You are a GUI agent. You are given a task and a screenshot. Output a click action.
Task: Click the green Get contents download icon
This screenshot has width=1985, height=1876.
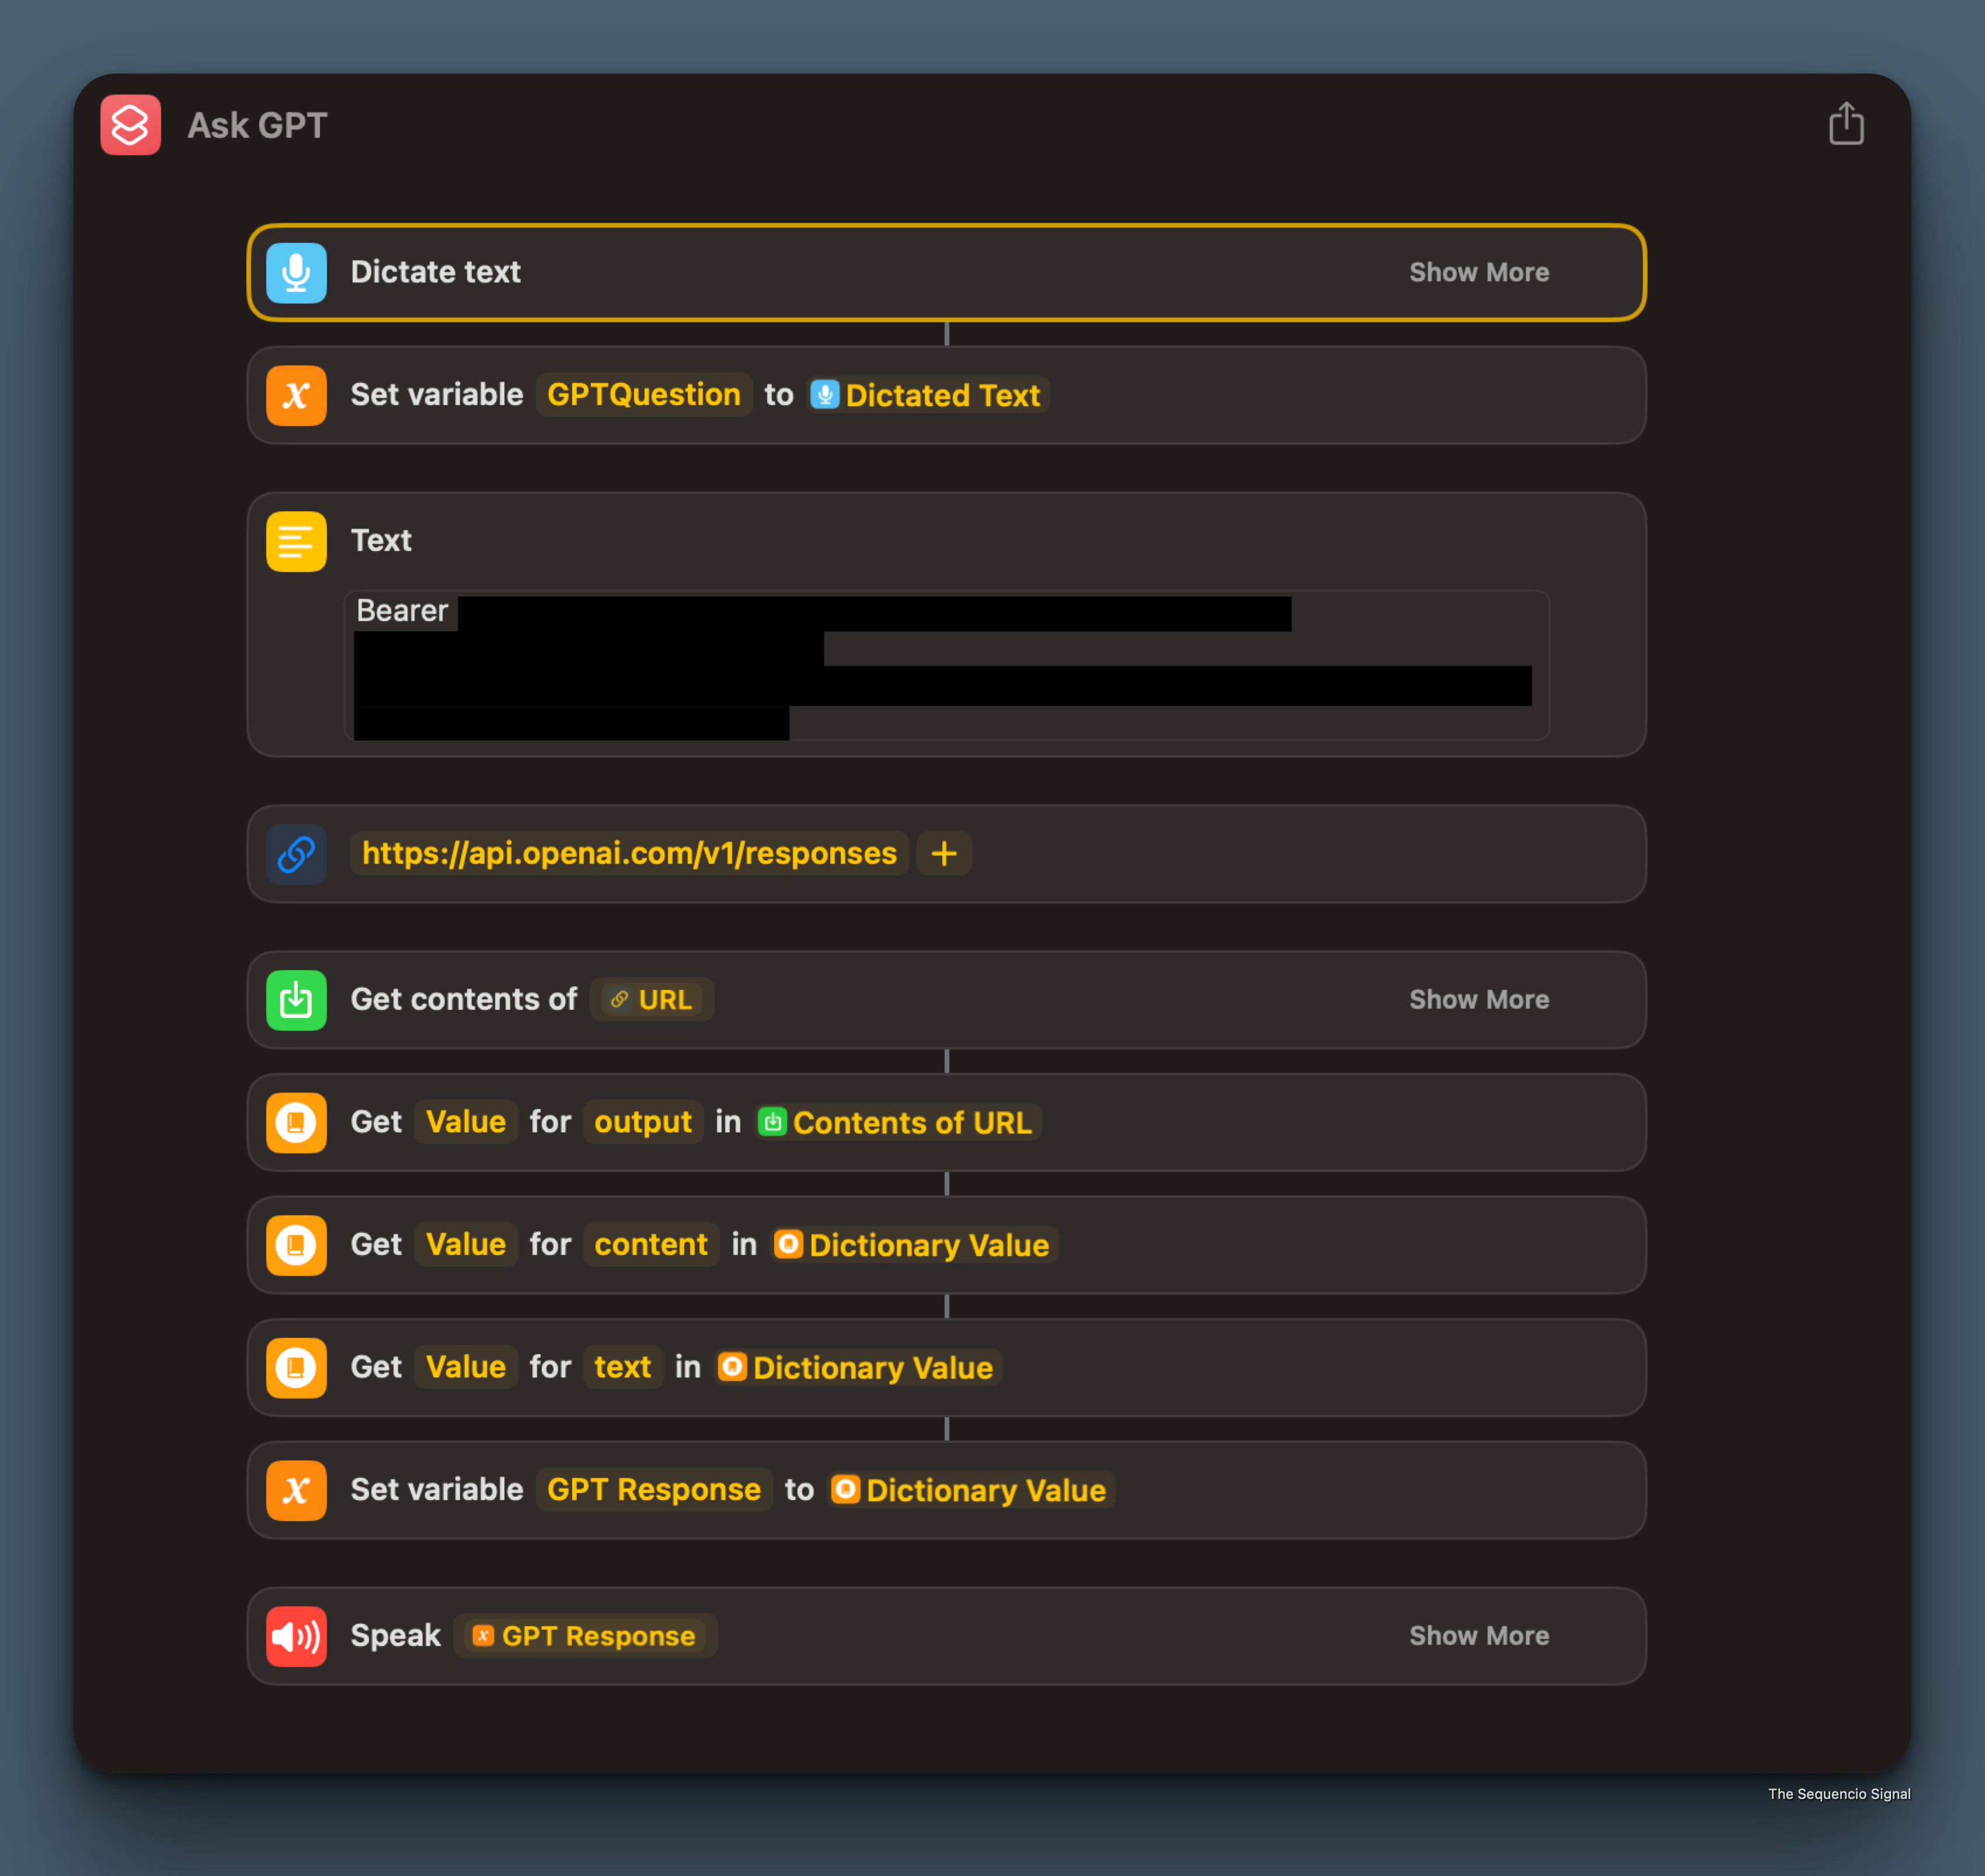(x=296, y=1000)
